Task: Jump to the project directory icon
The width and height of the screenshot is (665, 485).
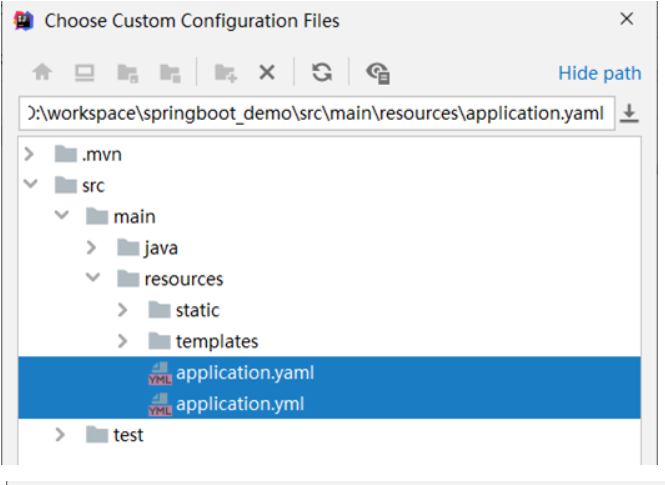Action: [127, 73]
